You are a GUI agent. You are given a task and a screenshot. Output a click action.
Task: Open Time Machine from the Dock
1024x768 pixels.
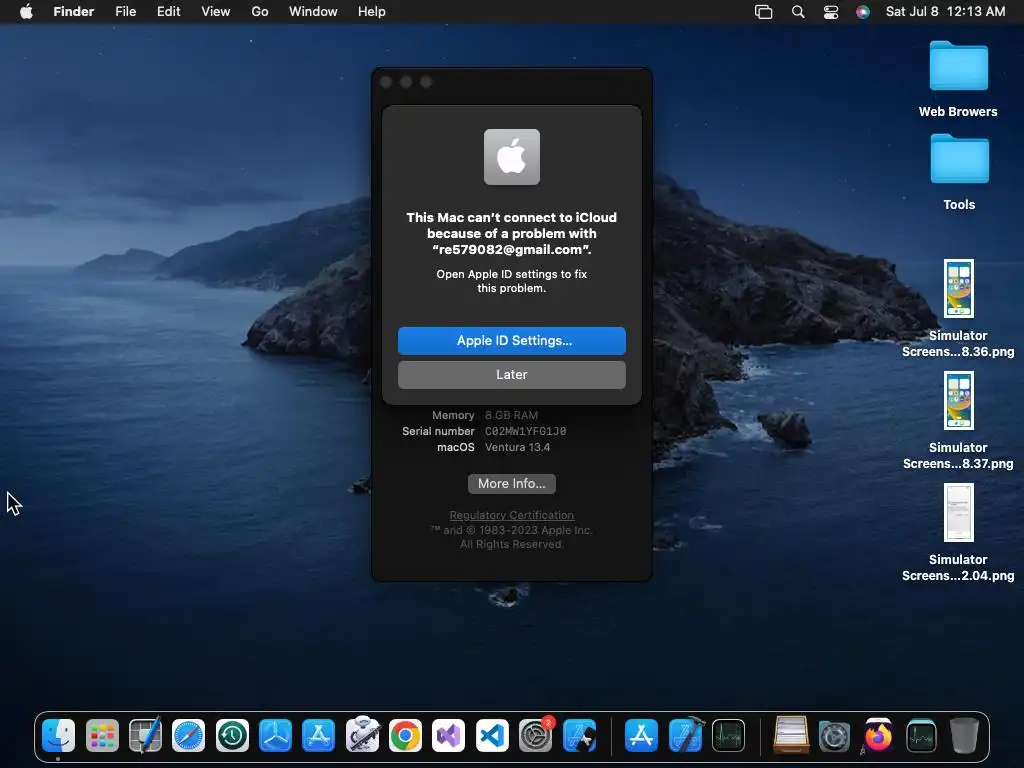[232, 735]
